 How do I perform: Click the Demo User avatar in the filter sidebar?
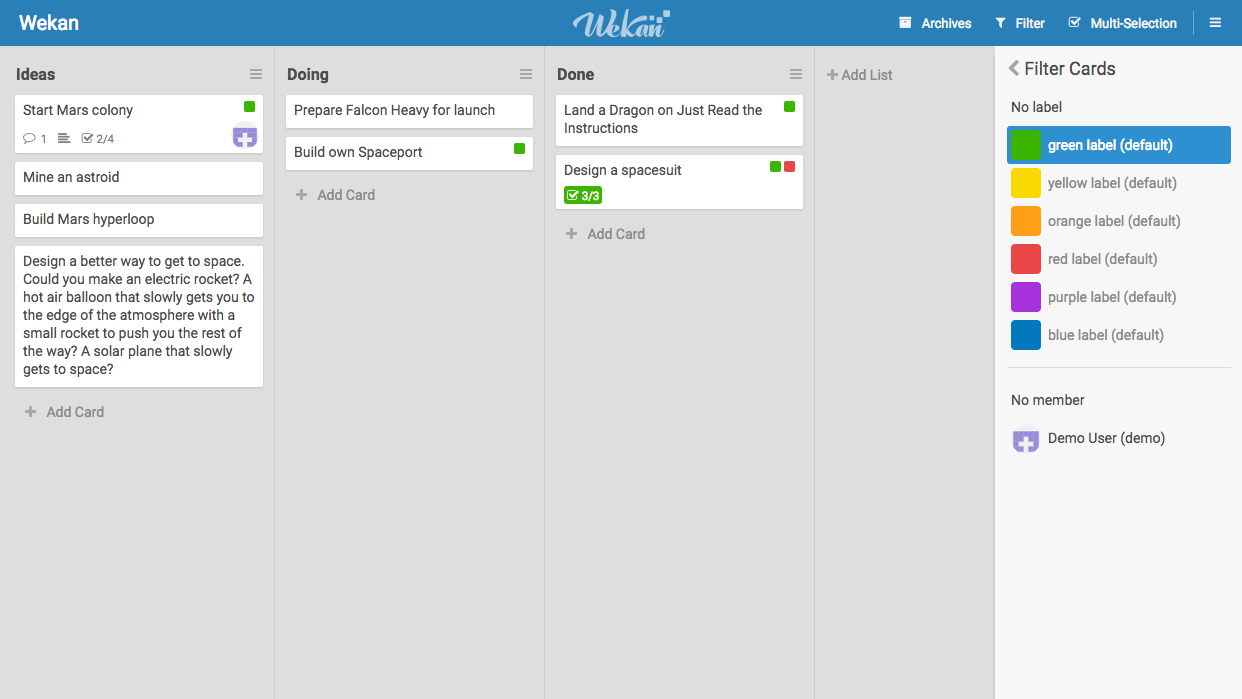pos(1025,440)
